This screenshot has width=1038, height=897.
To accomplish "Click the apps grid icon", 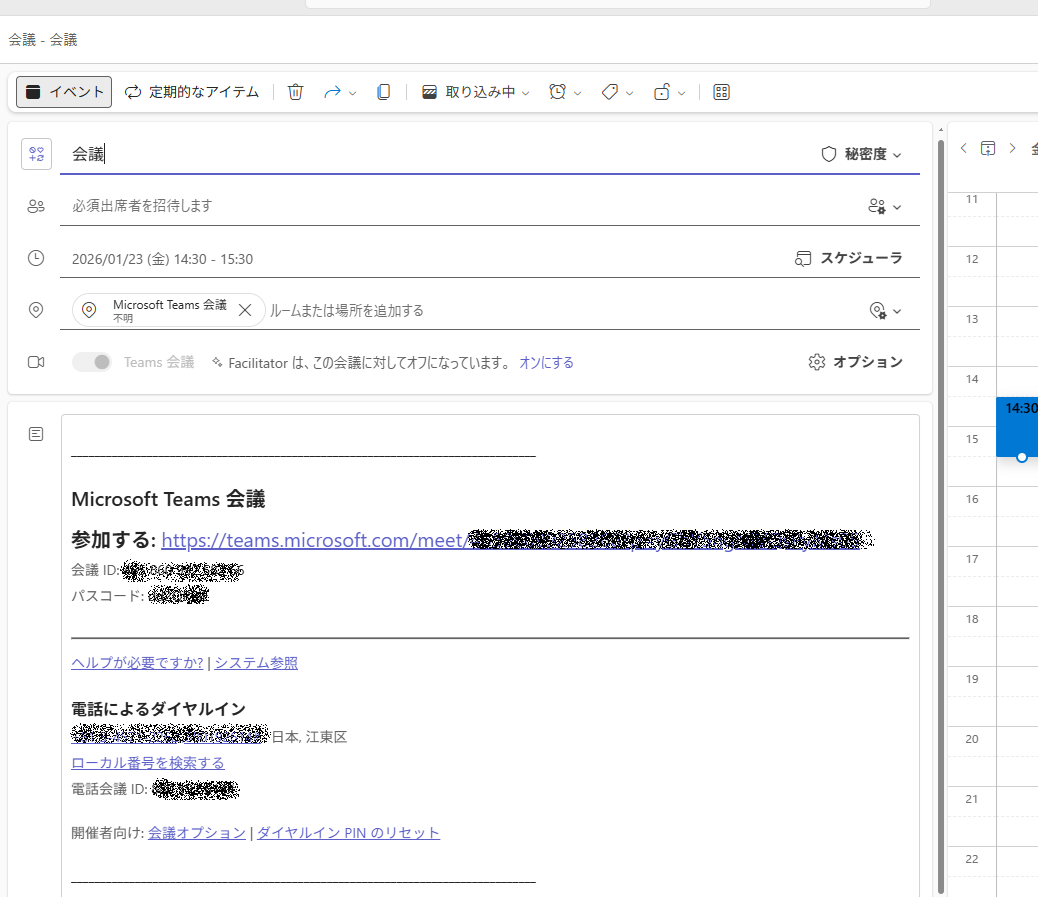I will (722, 92).
